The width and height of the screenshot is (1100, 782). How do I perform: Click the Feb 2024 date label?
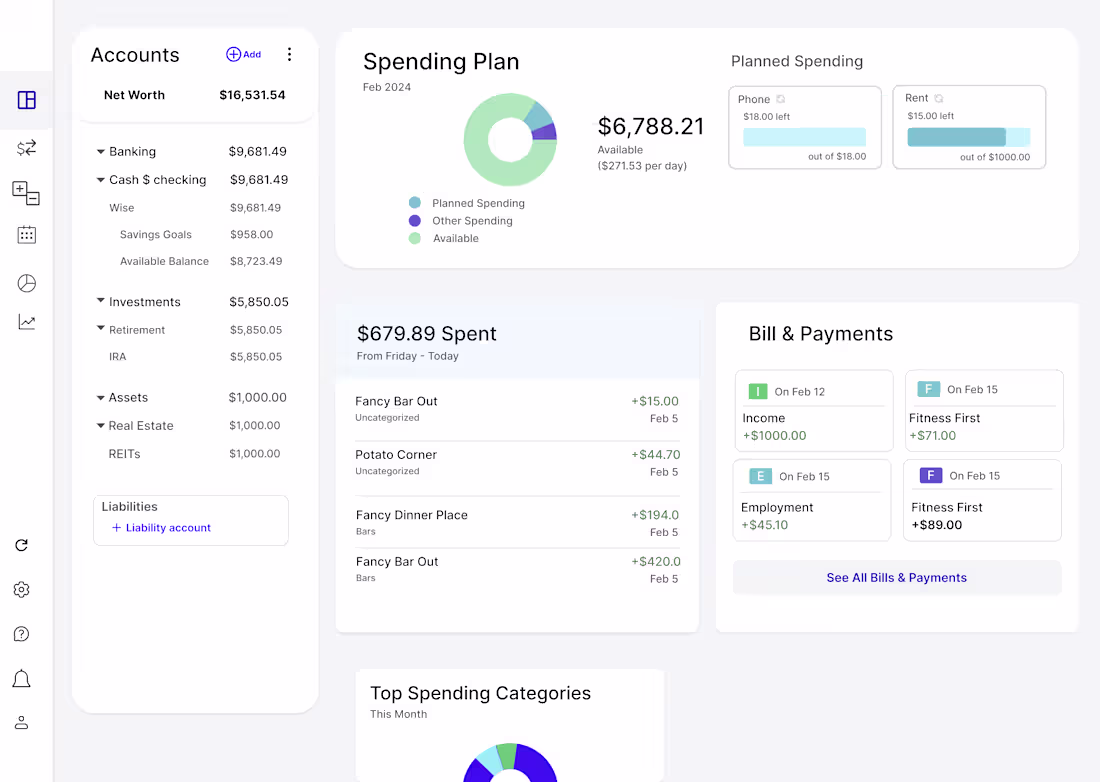[387, 87]
